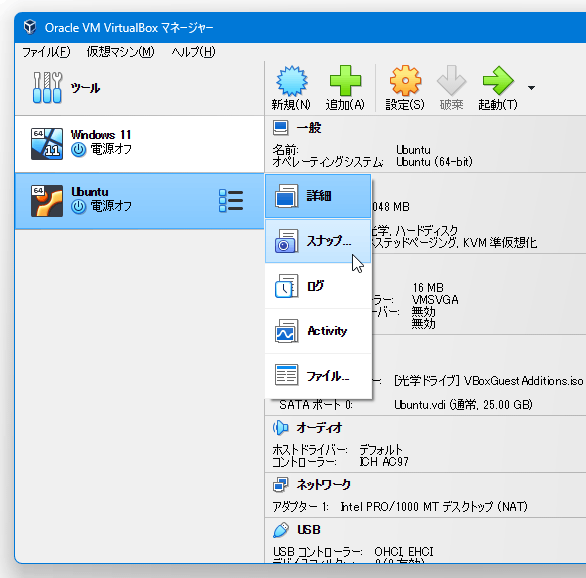Click the Ubuntu OS icon
The width and height of the screenshot is (586, 578).
point(47,201)
